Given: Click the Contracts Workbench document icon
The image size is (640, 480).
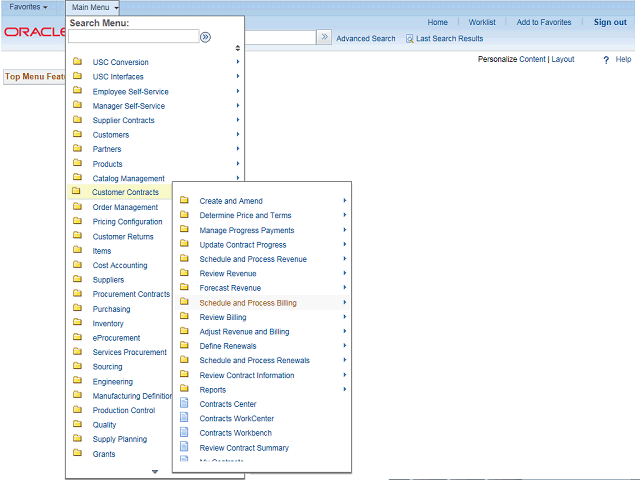Looking at the screenshot, I should tap(184, 433).
